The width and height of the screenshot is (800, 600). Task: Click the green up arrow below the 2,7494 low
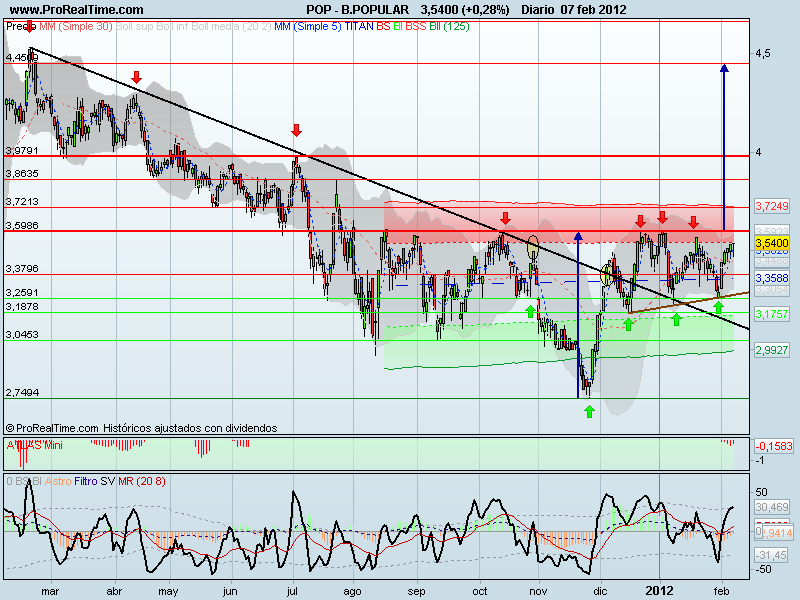coord(589,411)
